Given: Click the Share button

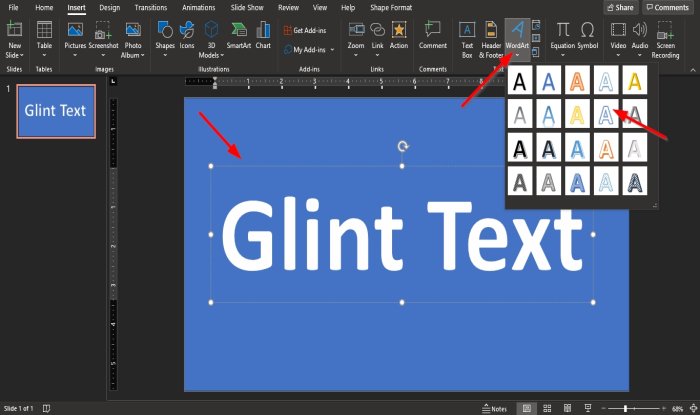Looking at the screenshot, I should (620, 7).
